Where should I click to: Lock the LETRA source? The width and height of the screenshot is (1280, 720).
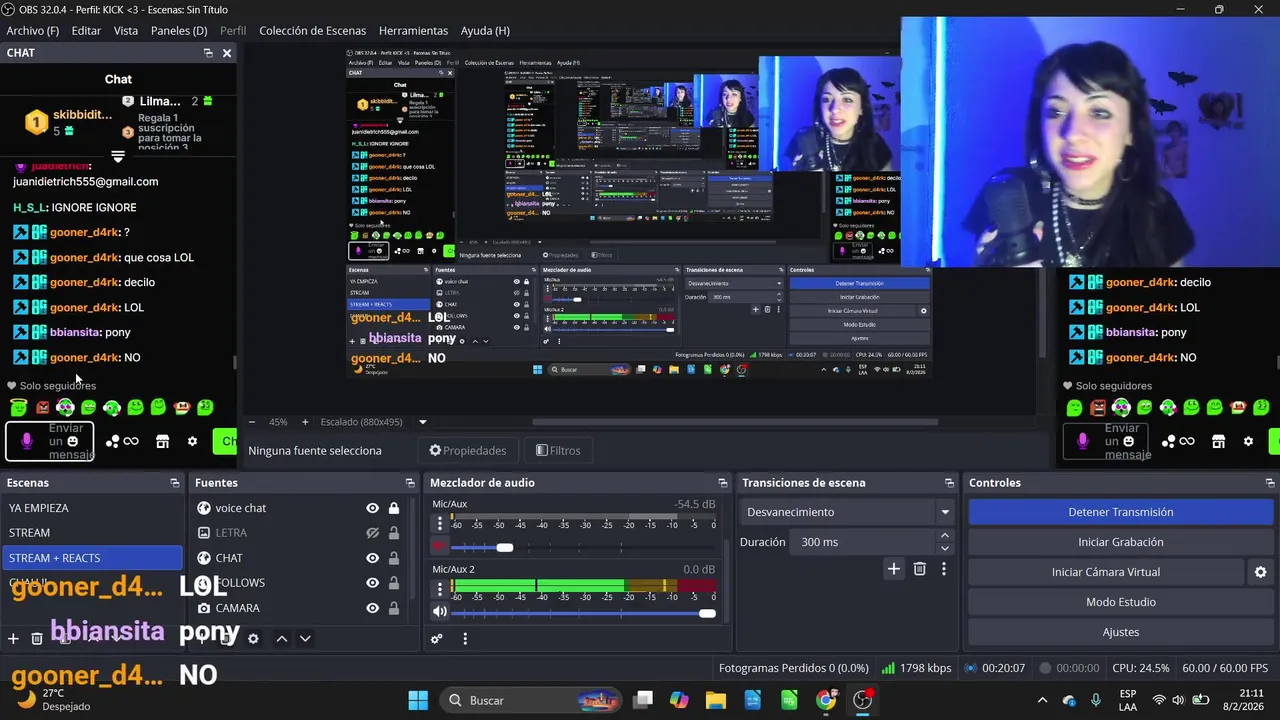click(394, 533)
